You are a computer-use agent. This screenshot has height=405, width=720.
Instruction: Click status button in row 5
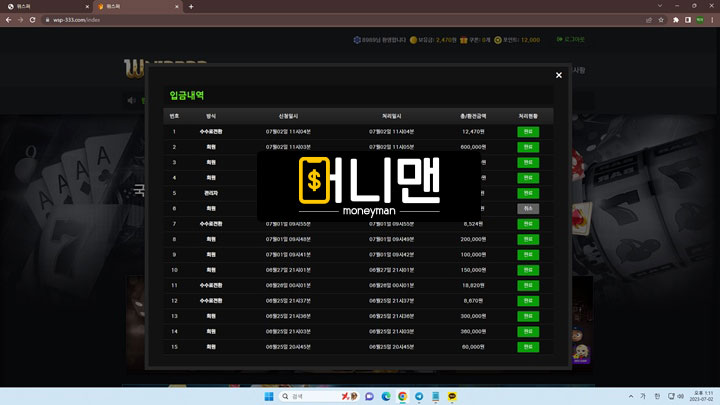tap(528, 193)
